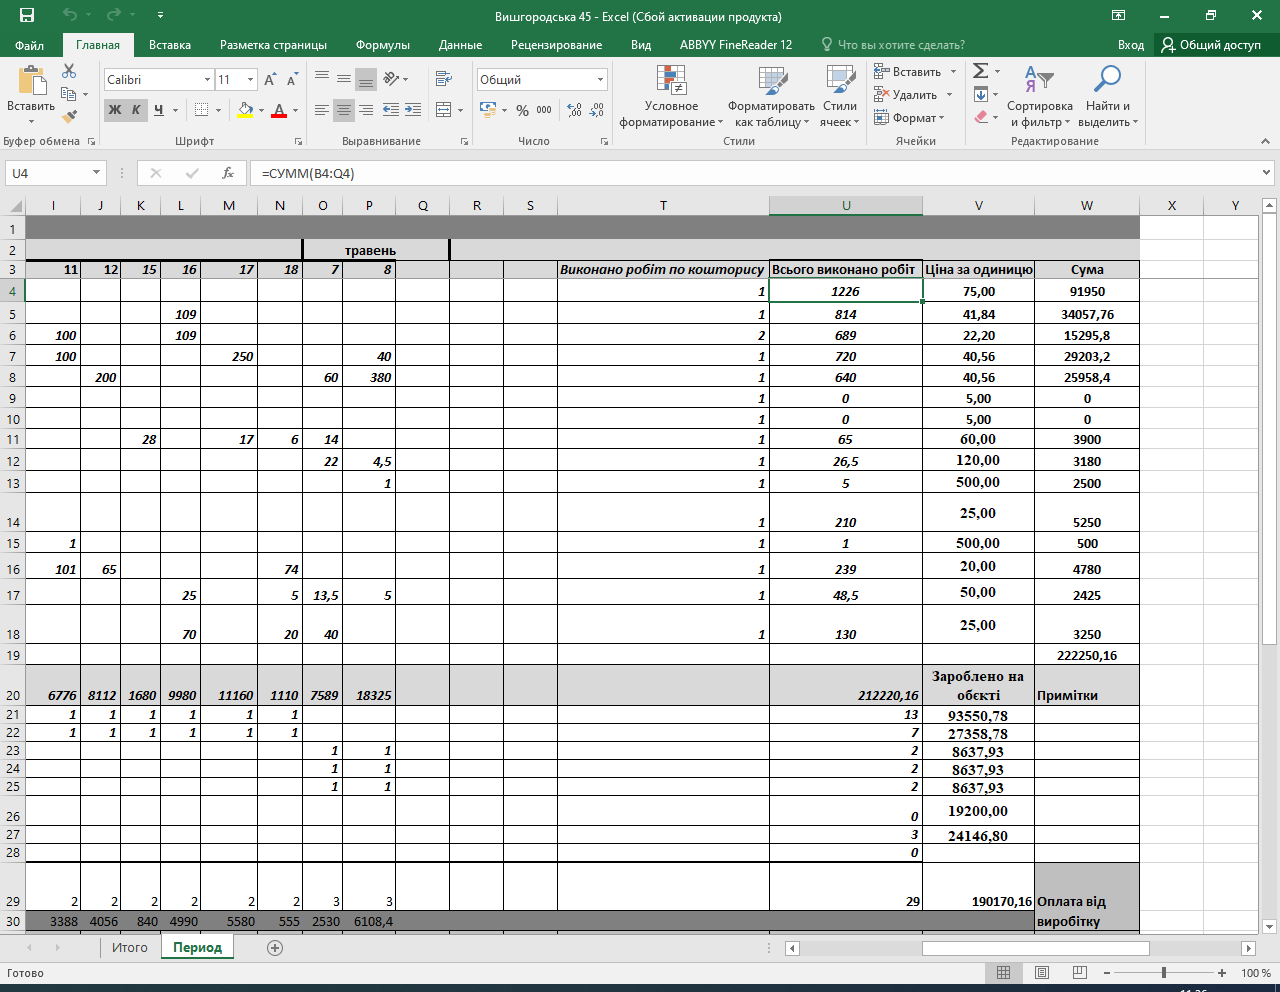Switch to the Итого sheet tab
The height and width of the screenshot is (992, 1280).
coord(129,947)
